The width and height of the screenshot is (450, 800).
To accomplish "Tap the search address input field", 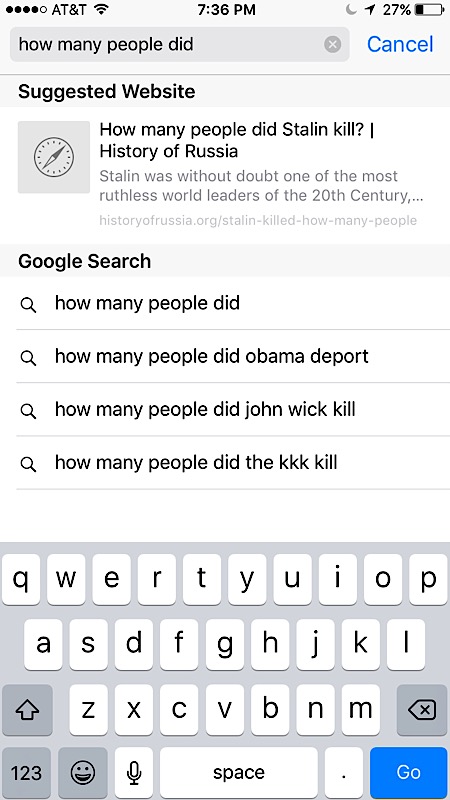I will pyautogui.click(x=166, y=44).
